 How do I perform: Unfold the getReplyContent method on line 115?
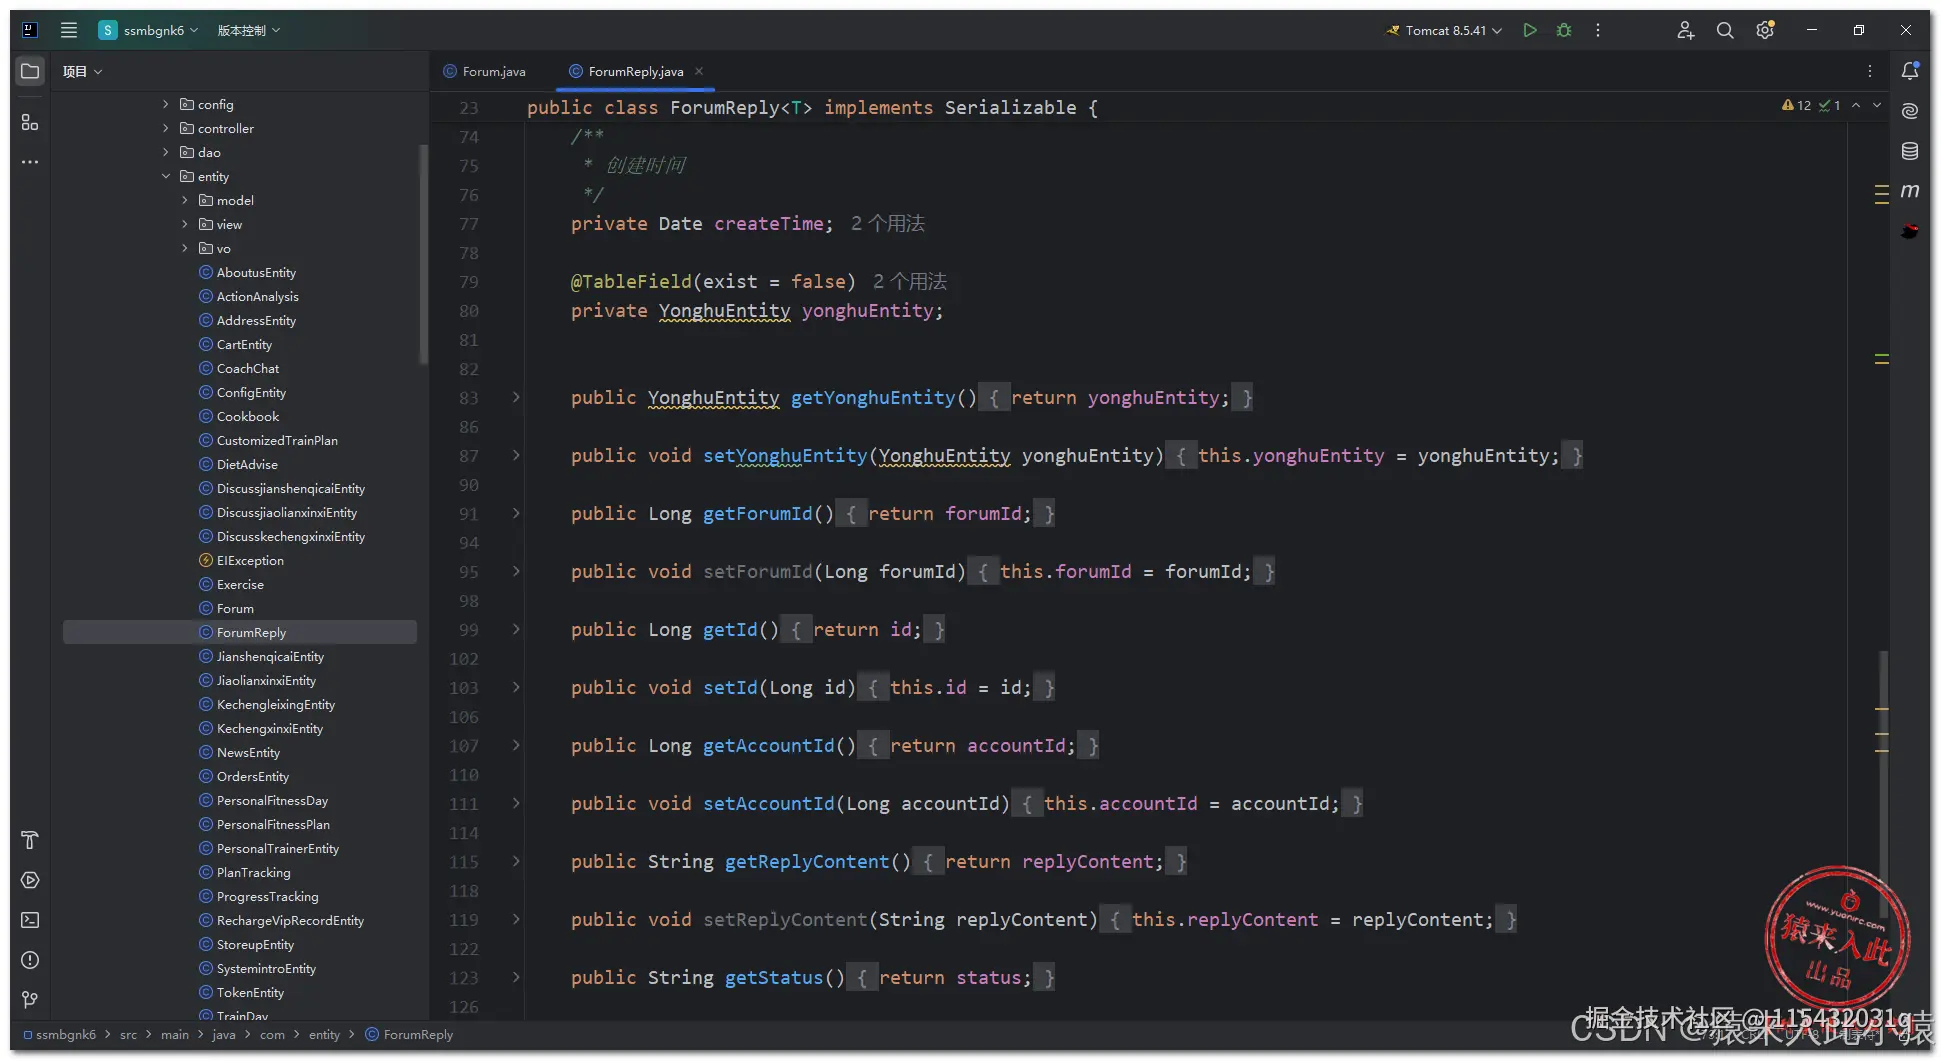click(516, 861)
